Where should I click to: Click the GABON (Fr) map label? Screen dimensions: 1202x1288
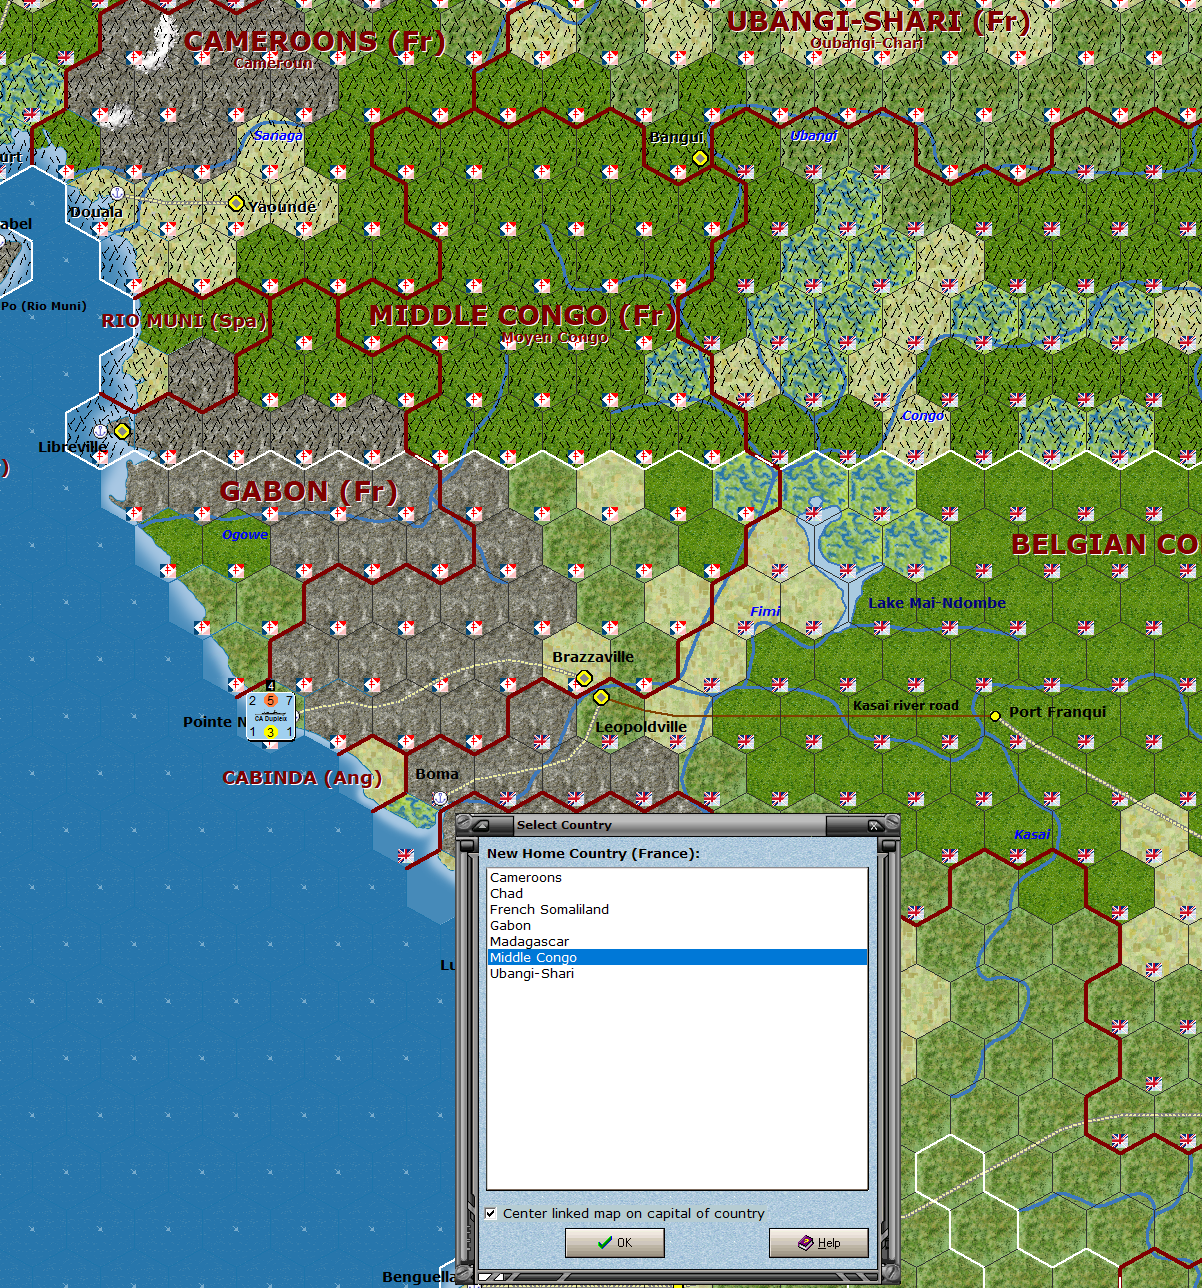pos(309,491)
